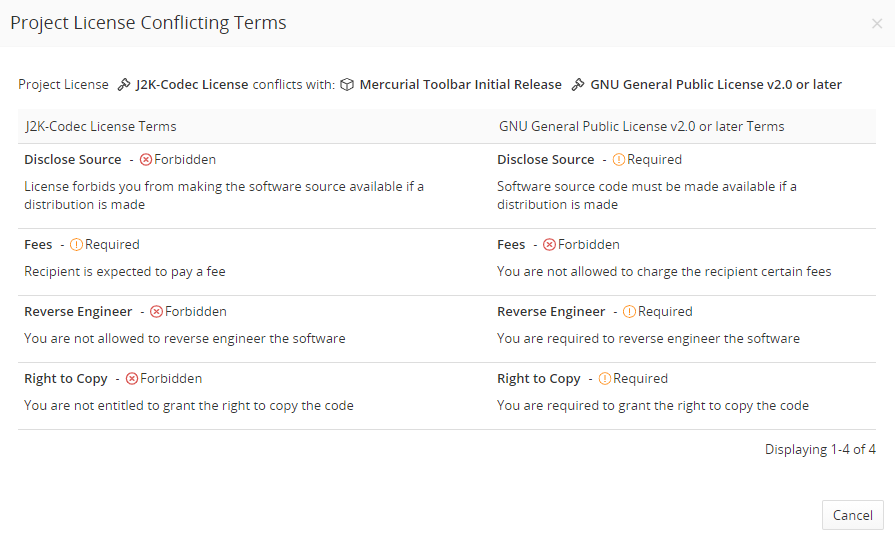Close the Conflicting Terms dialog with X
The width and height of the screenshot is (895, 537).
[x=877, y=24]
